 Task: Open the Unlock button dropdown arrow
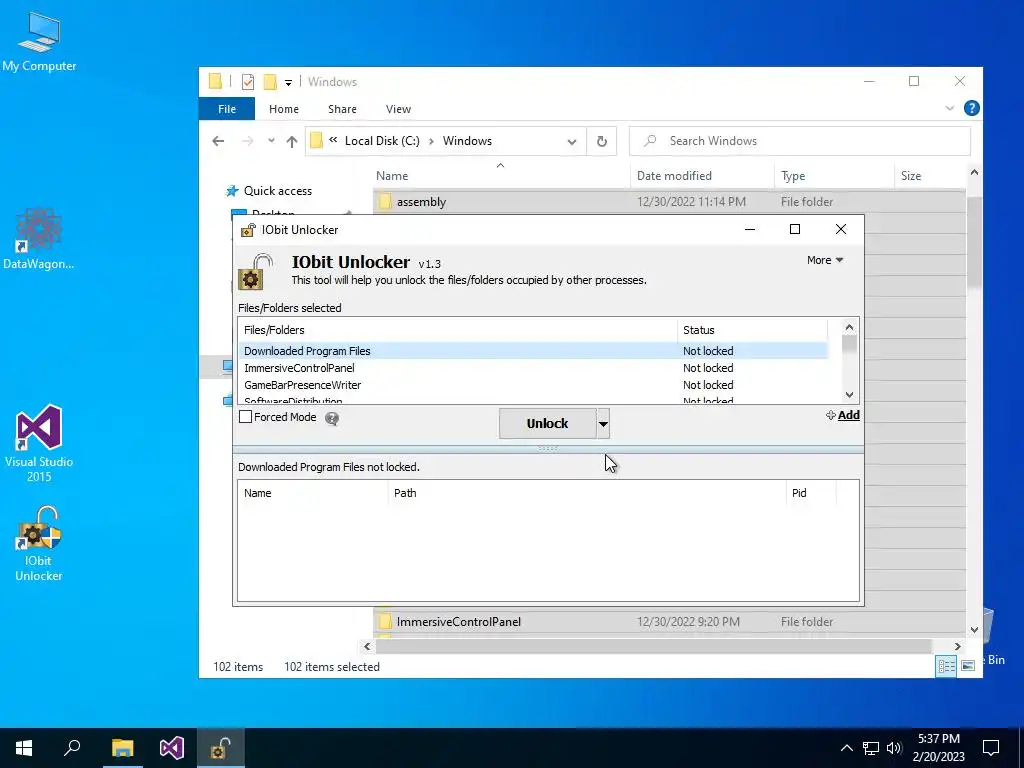tap(603, 424)
